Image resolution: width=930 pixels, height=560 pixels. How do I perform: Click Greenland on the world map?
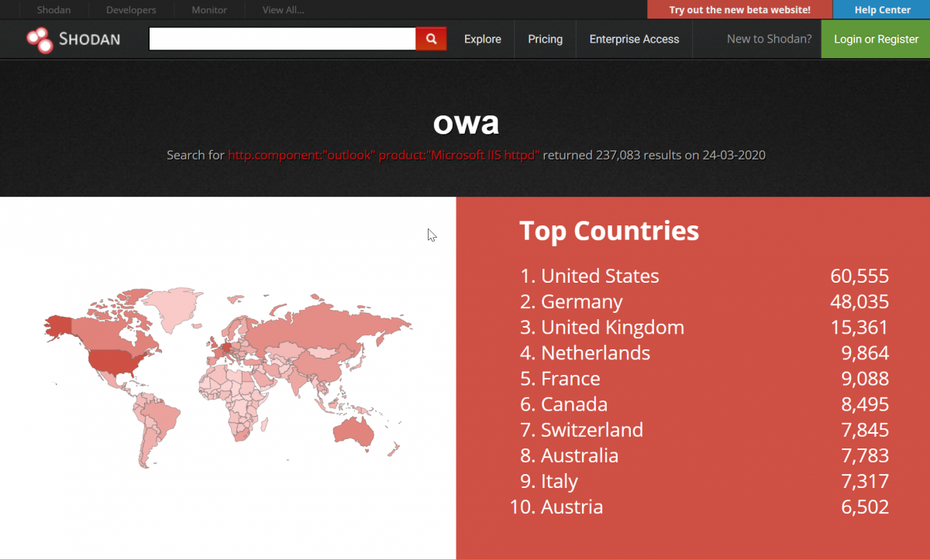click(x=173, y=308)
